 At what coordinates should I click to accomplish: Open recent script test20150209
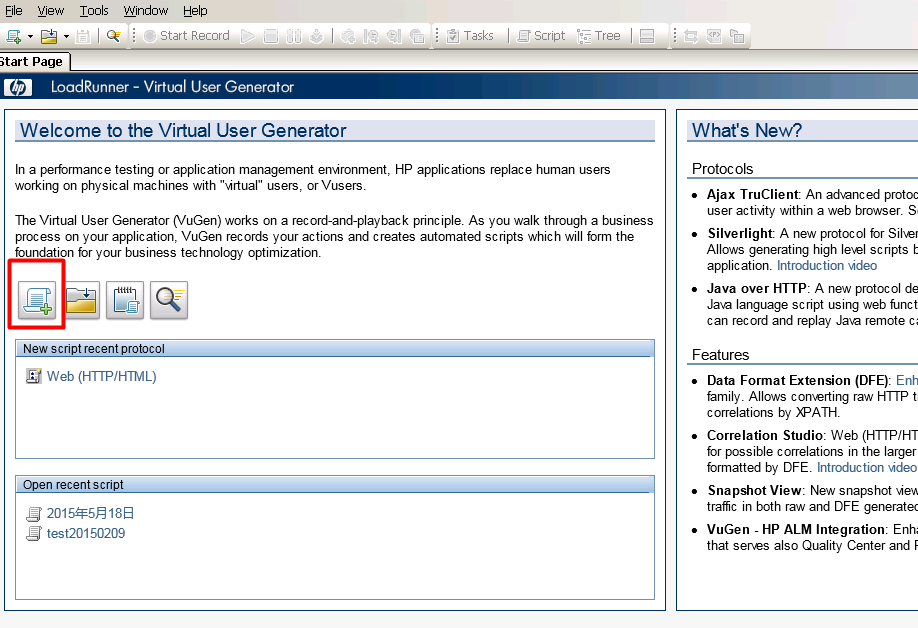[x=86, y=533]
